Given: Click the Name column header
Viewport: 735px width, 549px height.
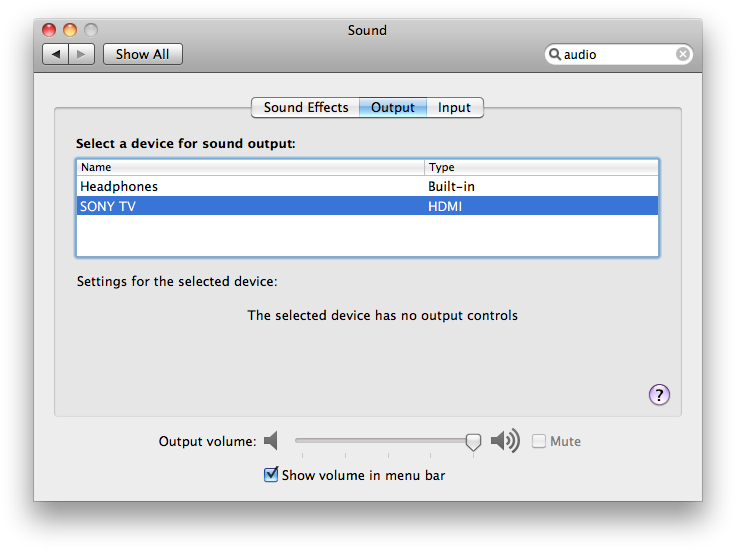Looking at the screenshot, I should click(x=250, y=167).
